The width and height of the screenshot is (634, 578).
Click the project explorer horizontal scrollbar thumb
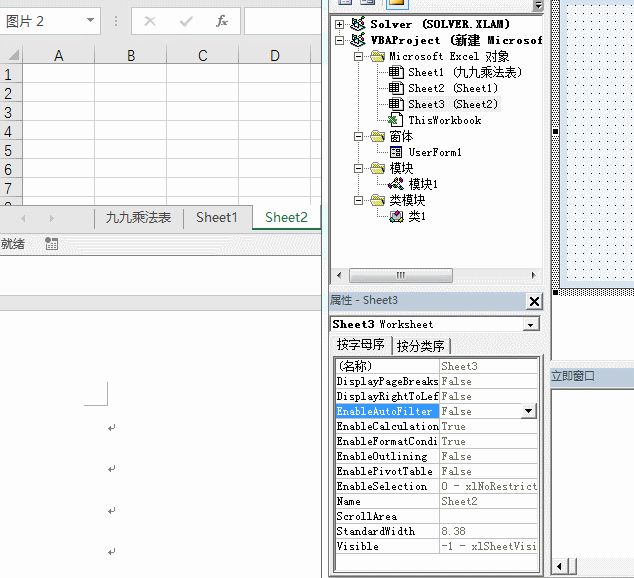[400, 275]
